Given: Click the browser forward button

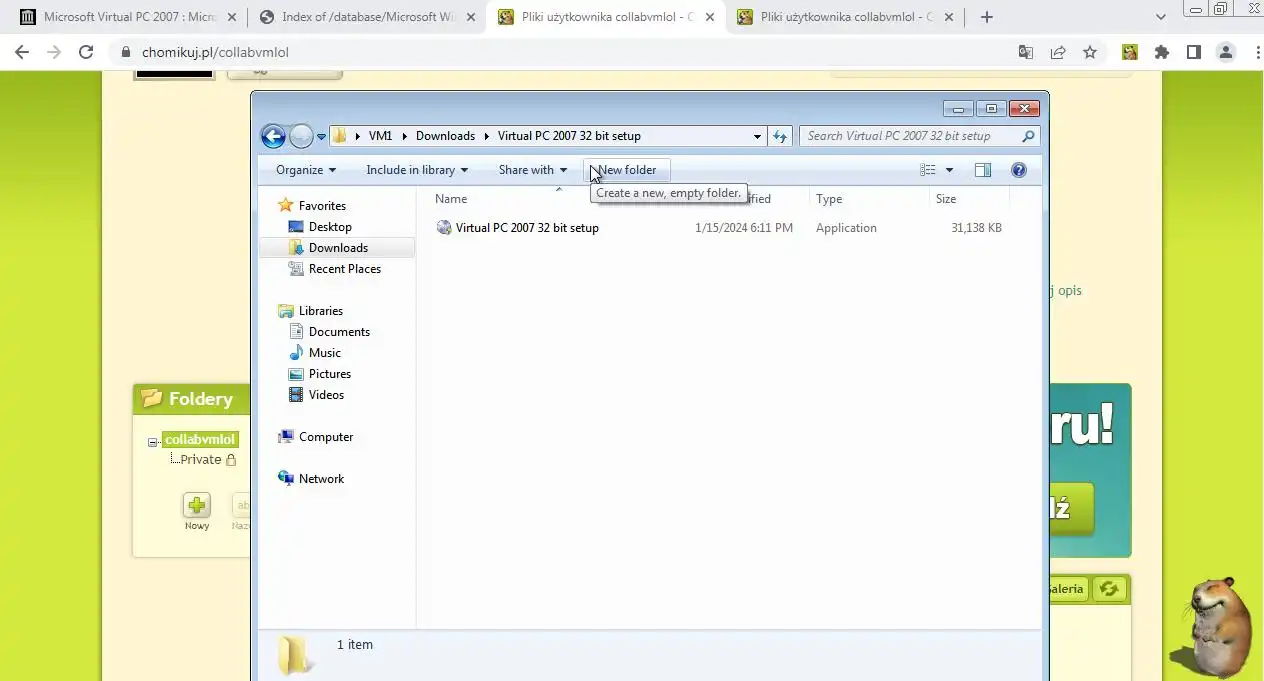Looking at the screenshot, I should coord(54,52).
